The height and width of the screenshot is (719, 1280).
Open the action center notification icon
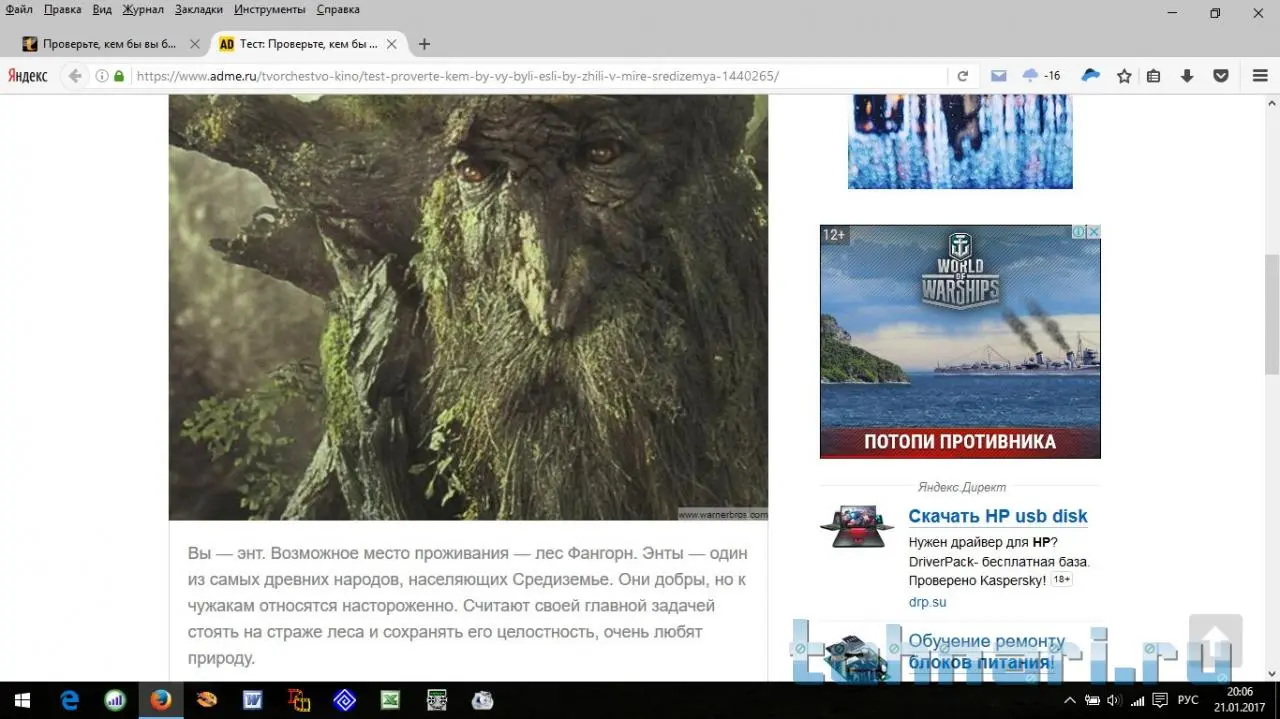click(x=1160, y=700)
